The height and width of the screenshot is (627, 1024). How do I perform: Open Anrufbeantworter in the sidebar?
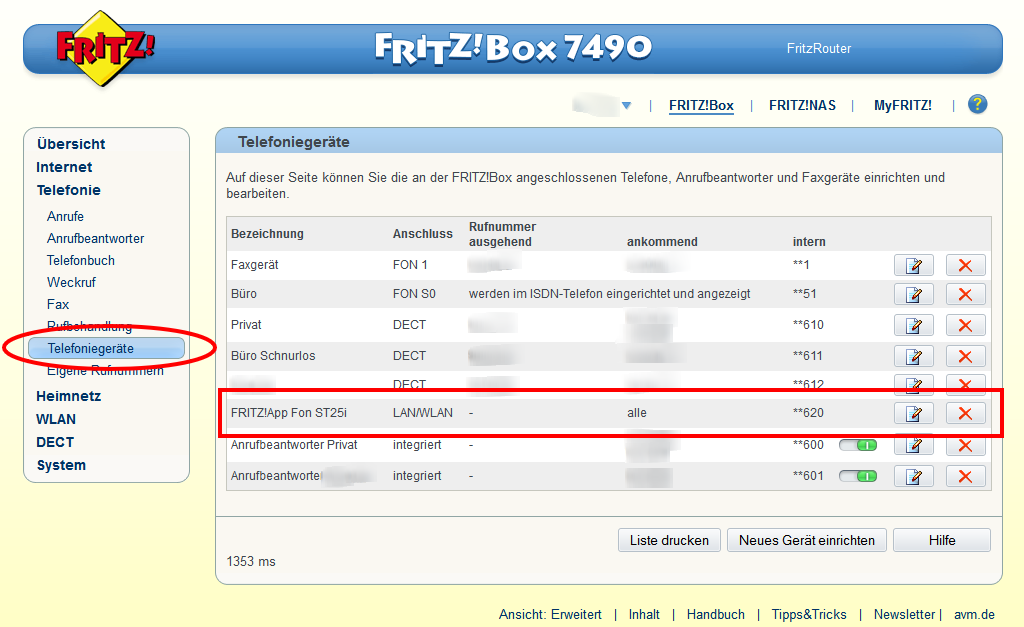95,238
